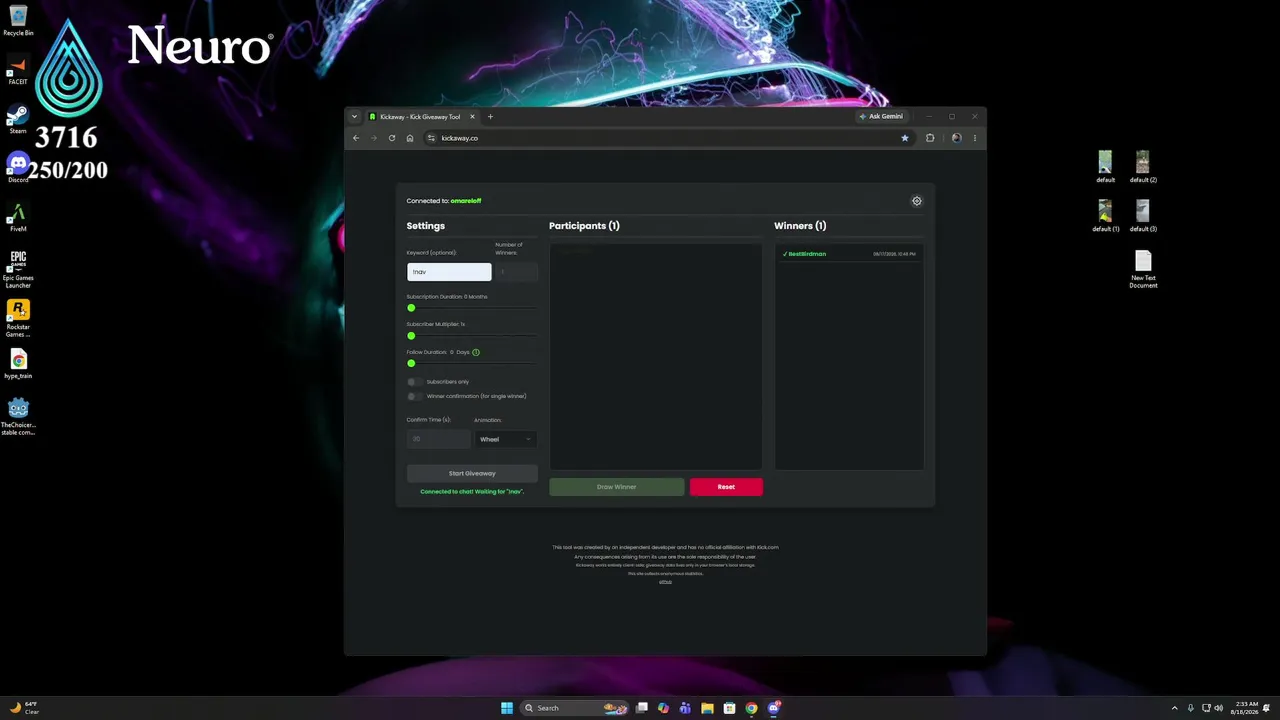
Task: Launch Steam from the desktop
Action: [18, 119]
